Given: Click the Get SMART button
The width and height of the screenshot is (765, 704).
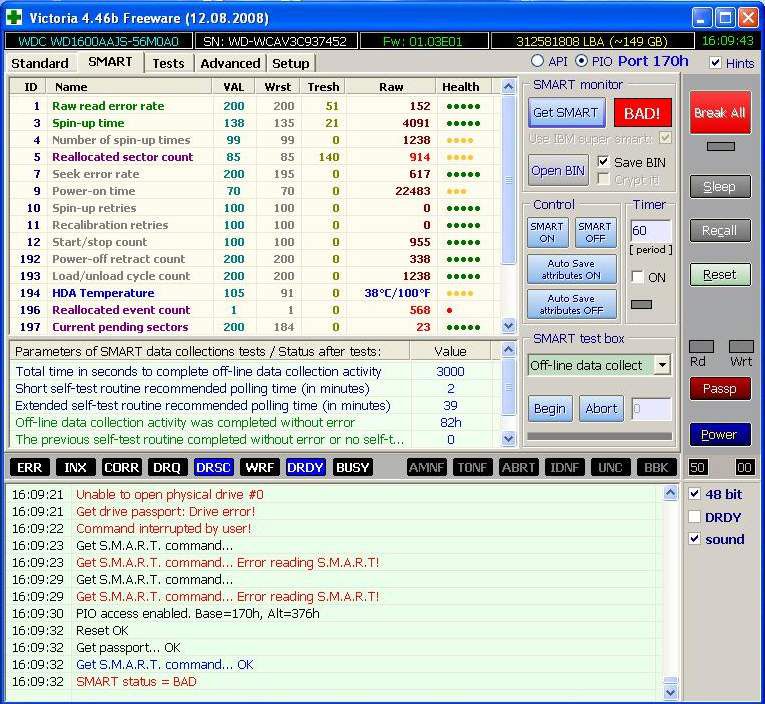Looking at the screenshot, I should [x=566, y=113].
